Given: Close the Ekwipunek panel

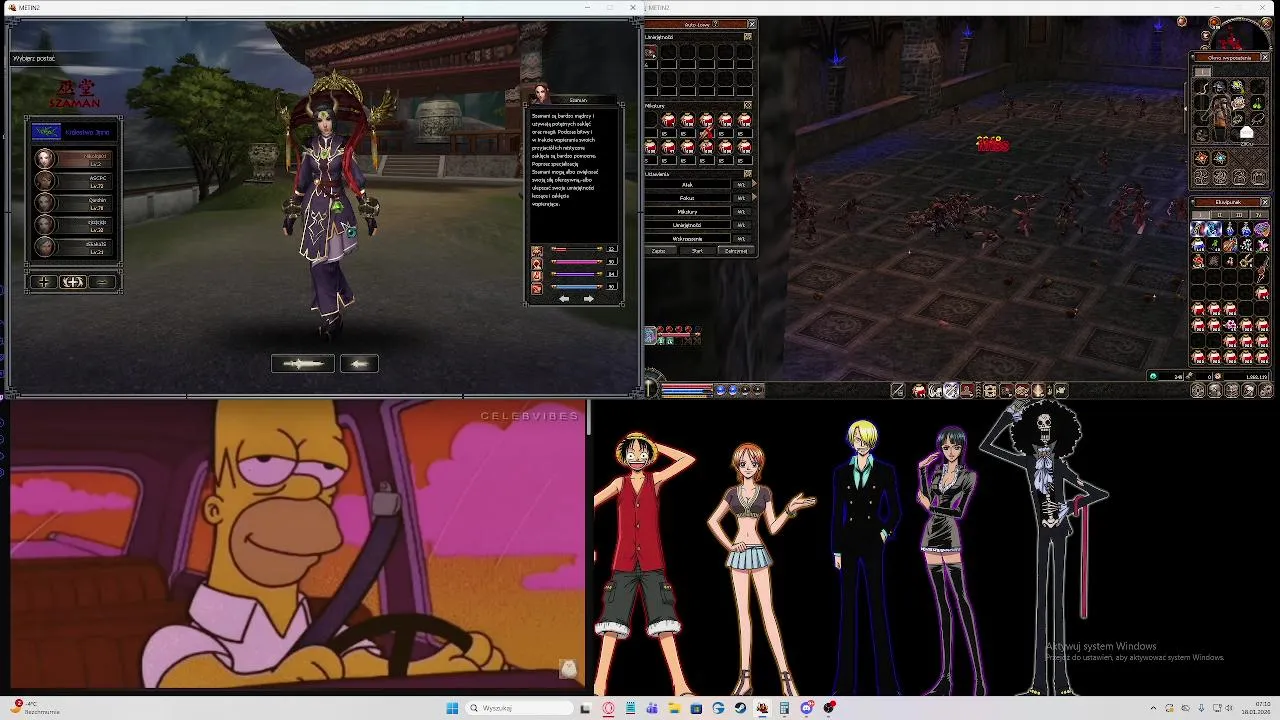Looking at the screenshot, I should click(1265, 202).
